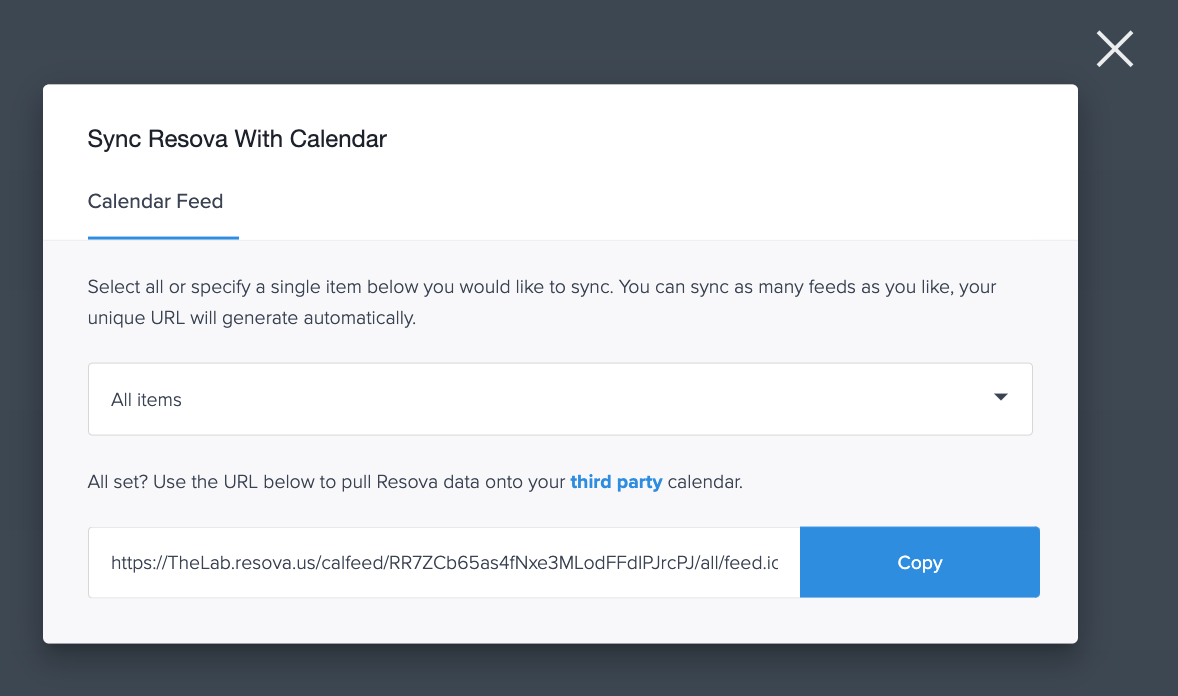
Task: Select the Calendar Feed section header
Action: click(x=155, y=201)
